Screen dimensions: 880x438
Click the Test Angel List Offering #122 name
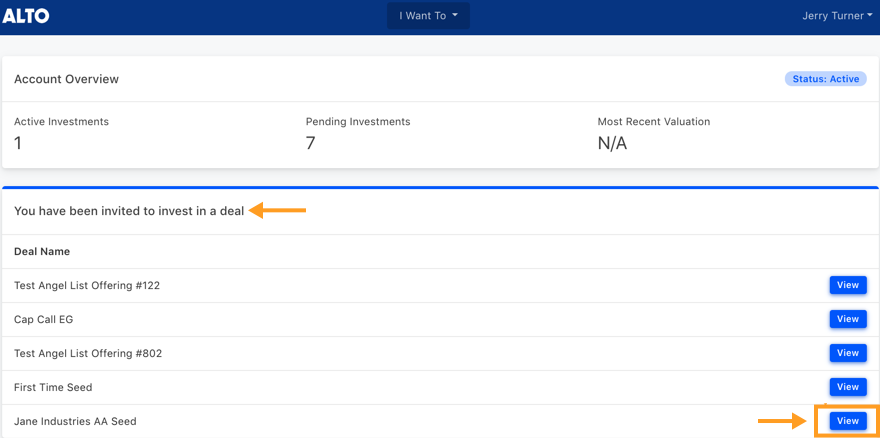click(87, 285)
